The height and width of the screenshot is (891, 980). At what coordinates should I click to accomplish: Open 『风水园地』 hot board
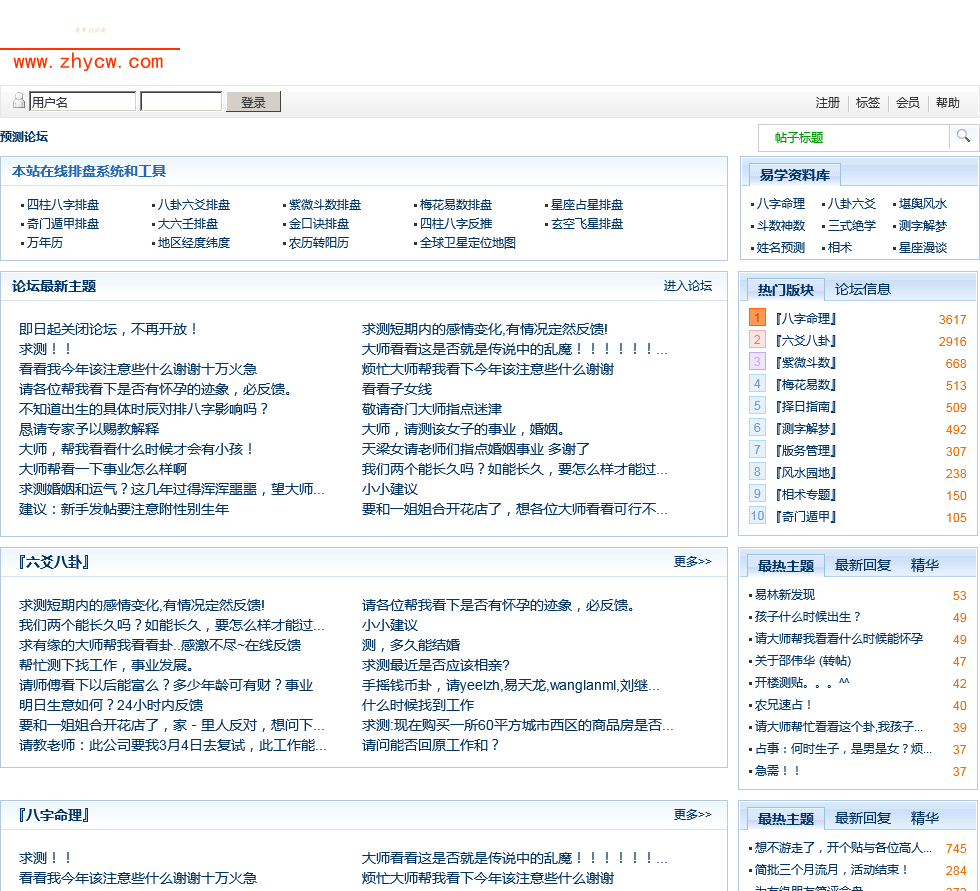coord(806,472)
